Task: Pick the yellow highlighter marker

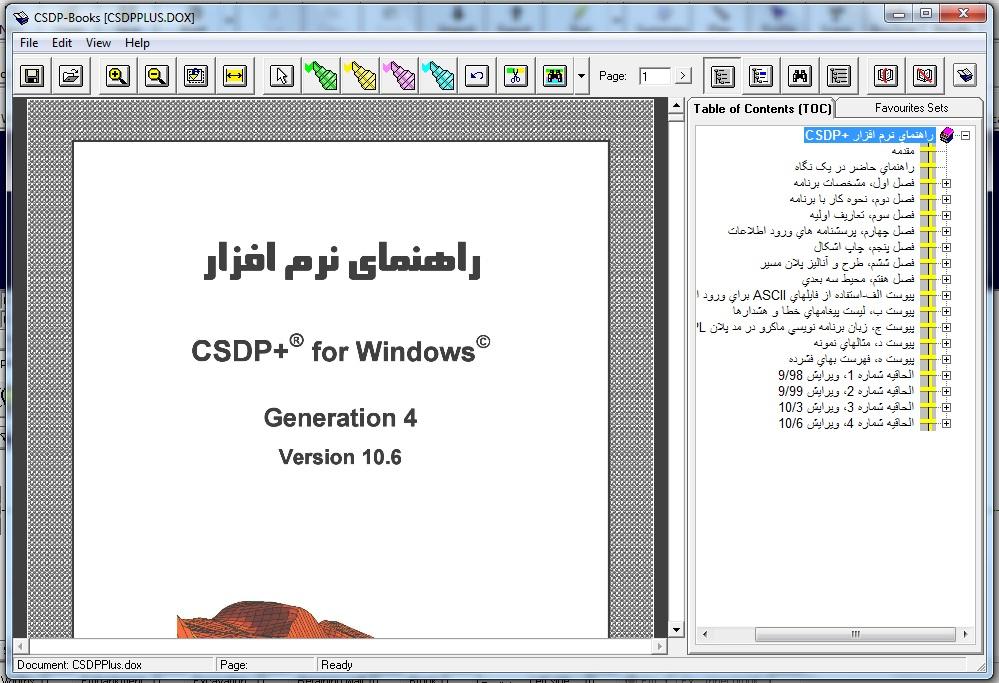Action: coord(360,76)
